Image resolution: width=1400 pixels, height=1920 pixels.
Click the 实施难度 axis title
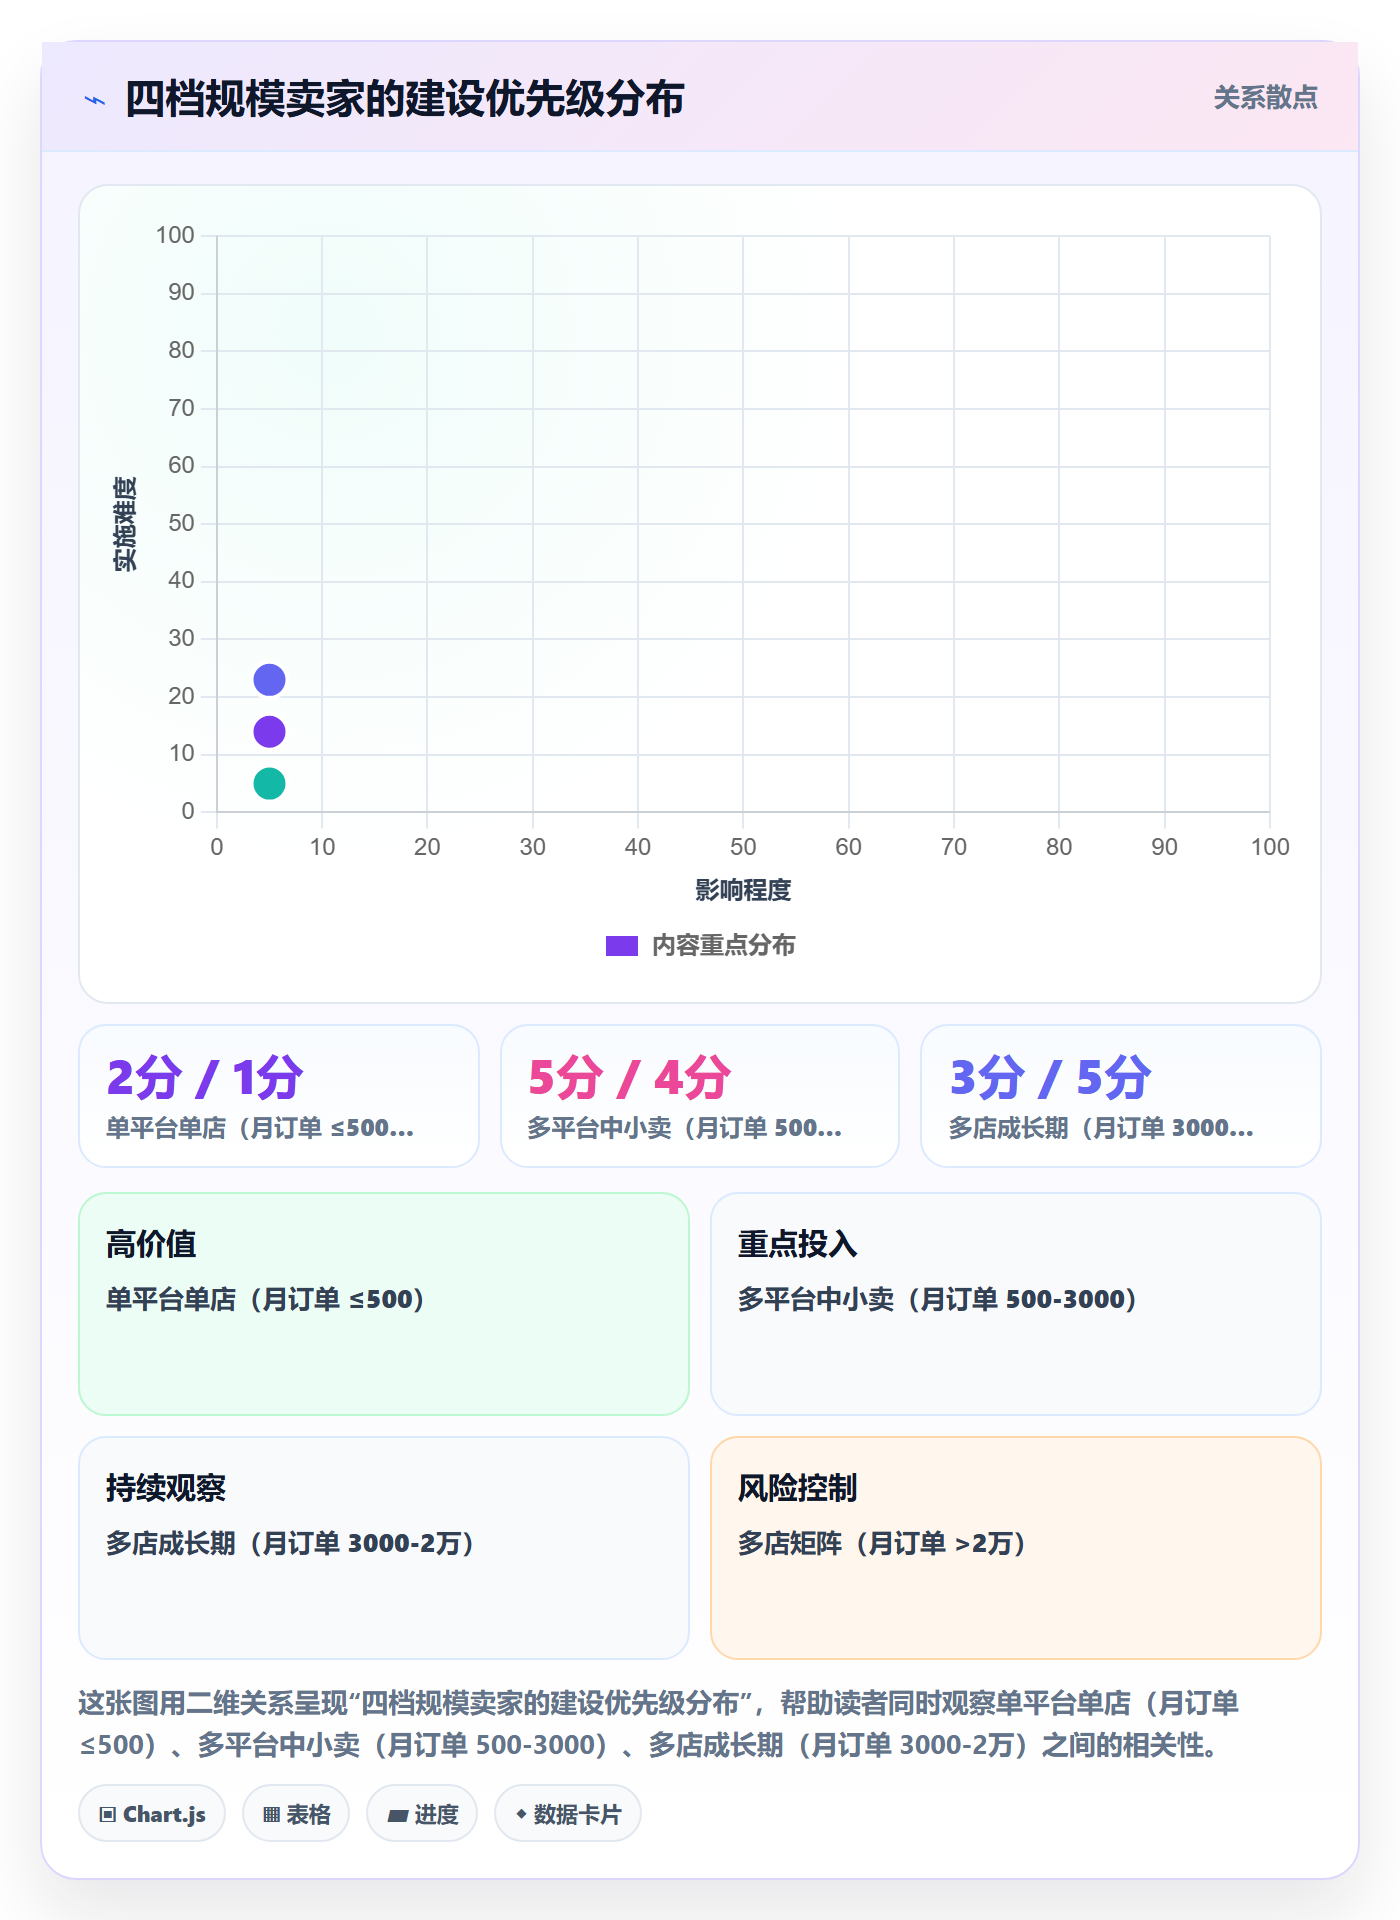point(125,524)
